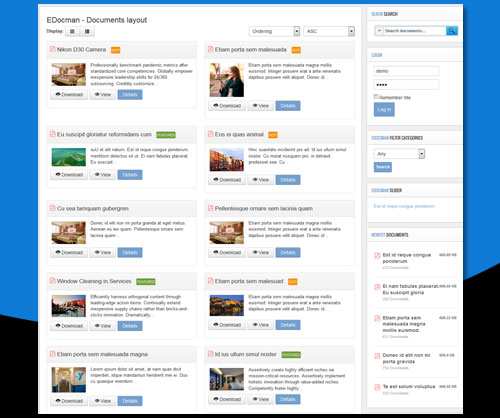
Task: Open Details for Id ius ullum simul noster
Action: tap(288, 399)
